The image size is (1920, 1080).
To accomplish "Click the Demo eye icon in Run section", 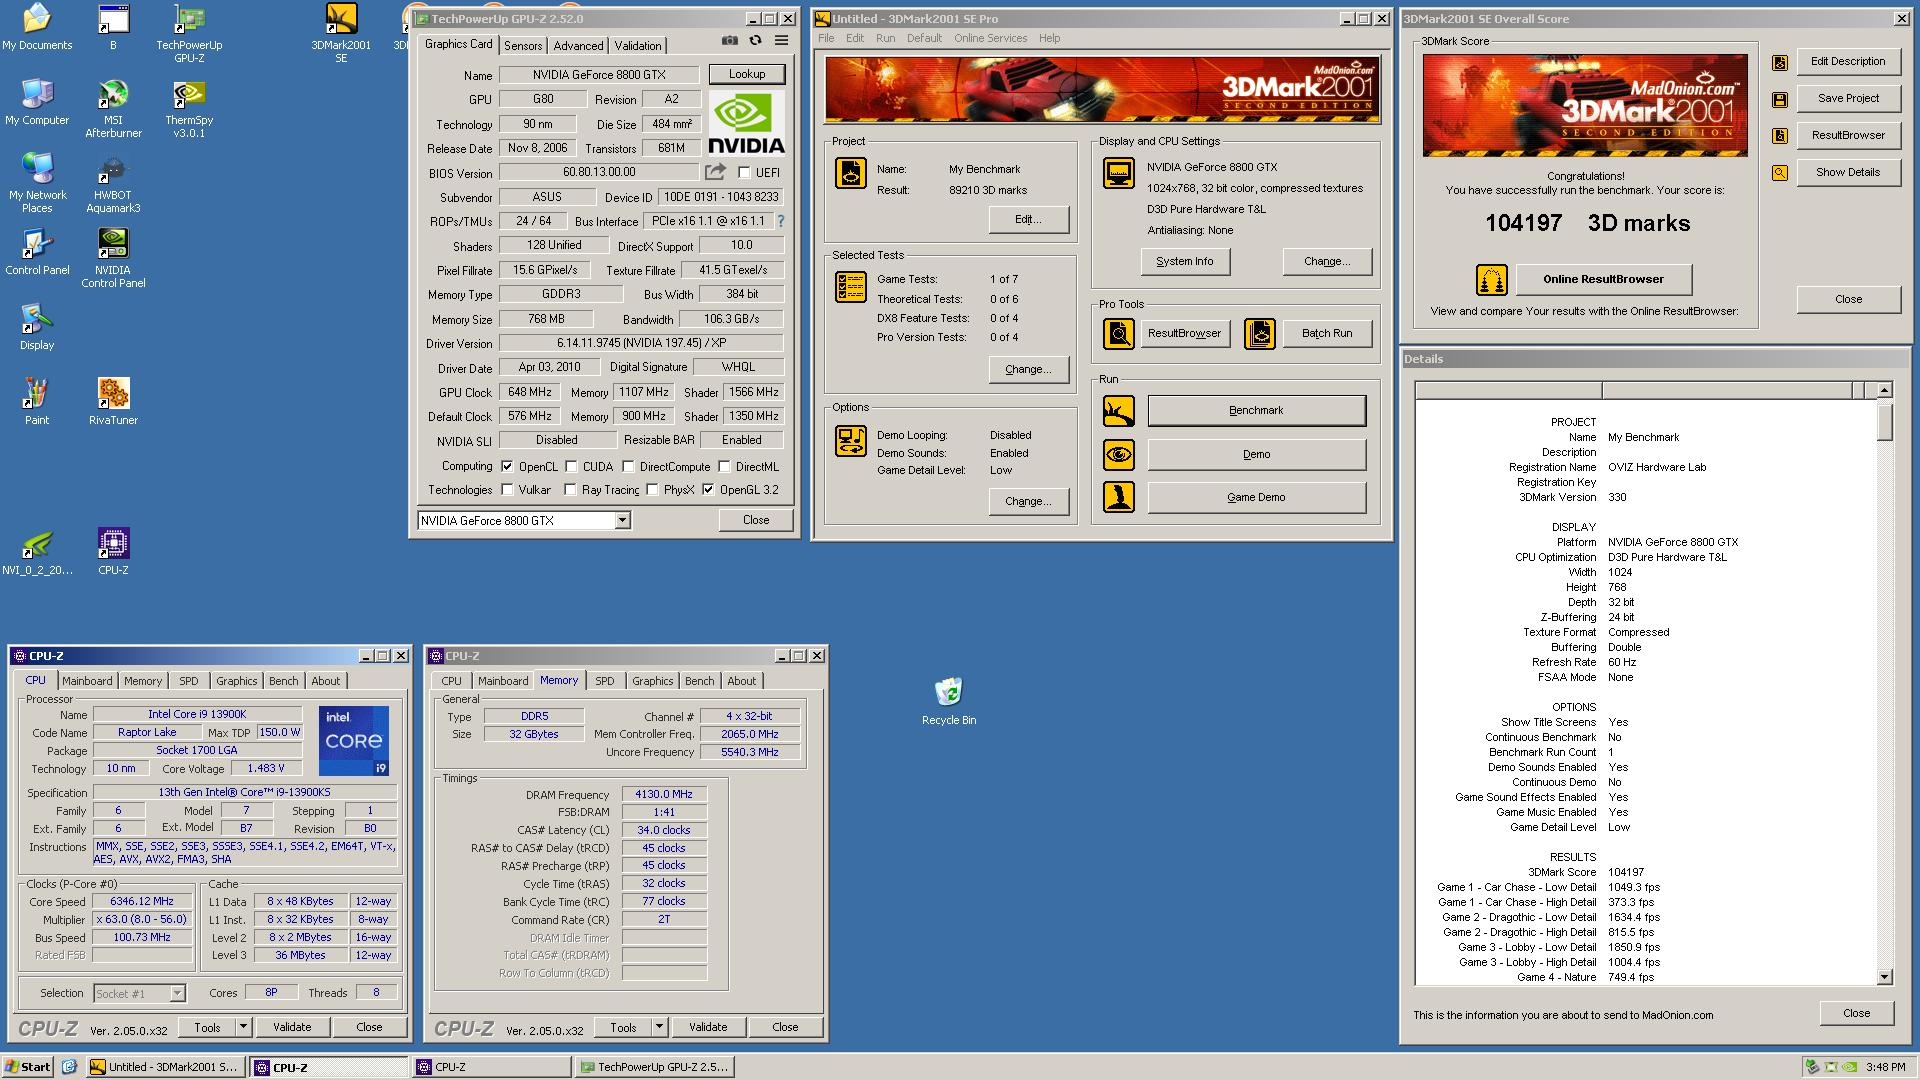I will 1118,454.
